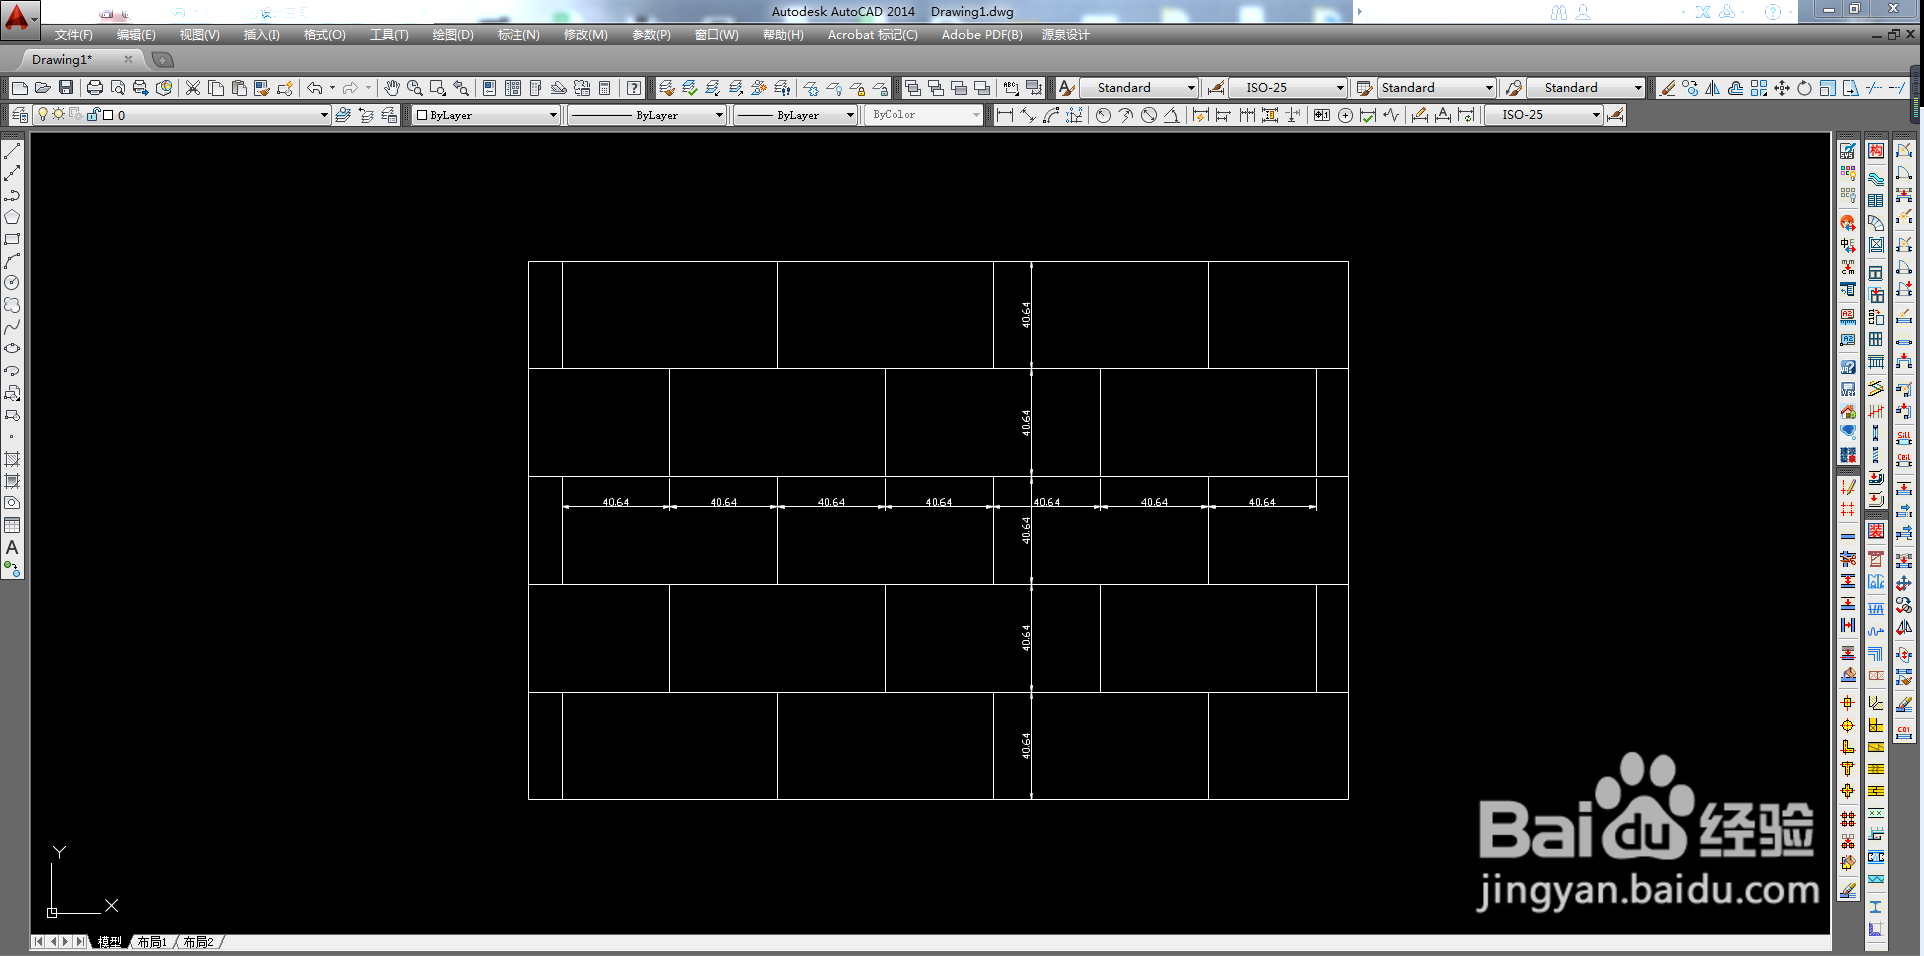Click the New drawing icon
The height and width of the screenshot is (956, 1924).
click(x=19, y=88)
